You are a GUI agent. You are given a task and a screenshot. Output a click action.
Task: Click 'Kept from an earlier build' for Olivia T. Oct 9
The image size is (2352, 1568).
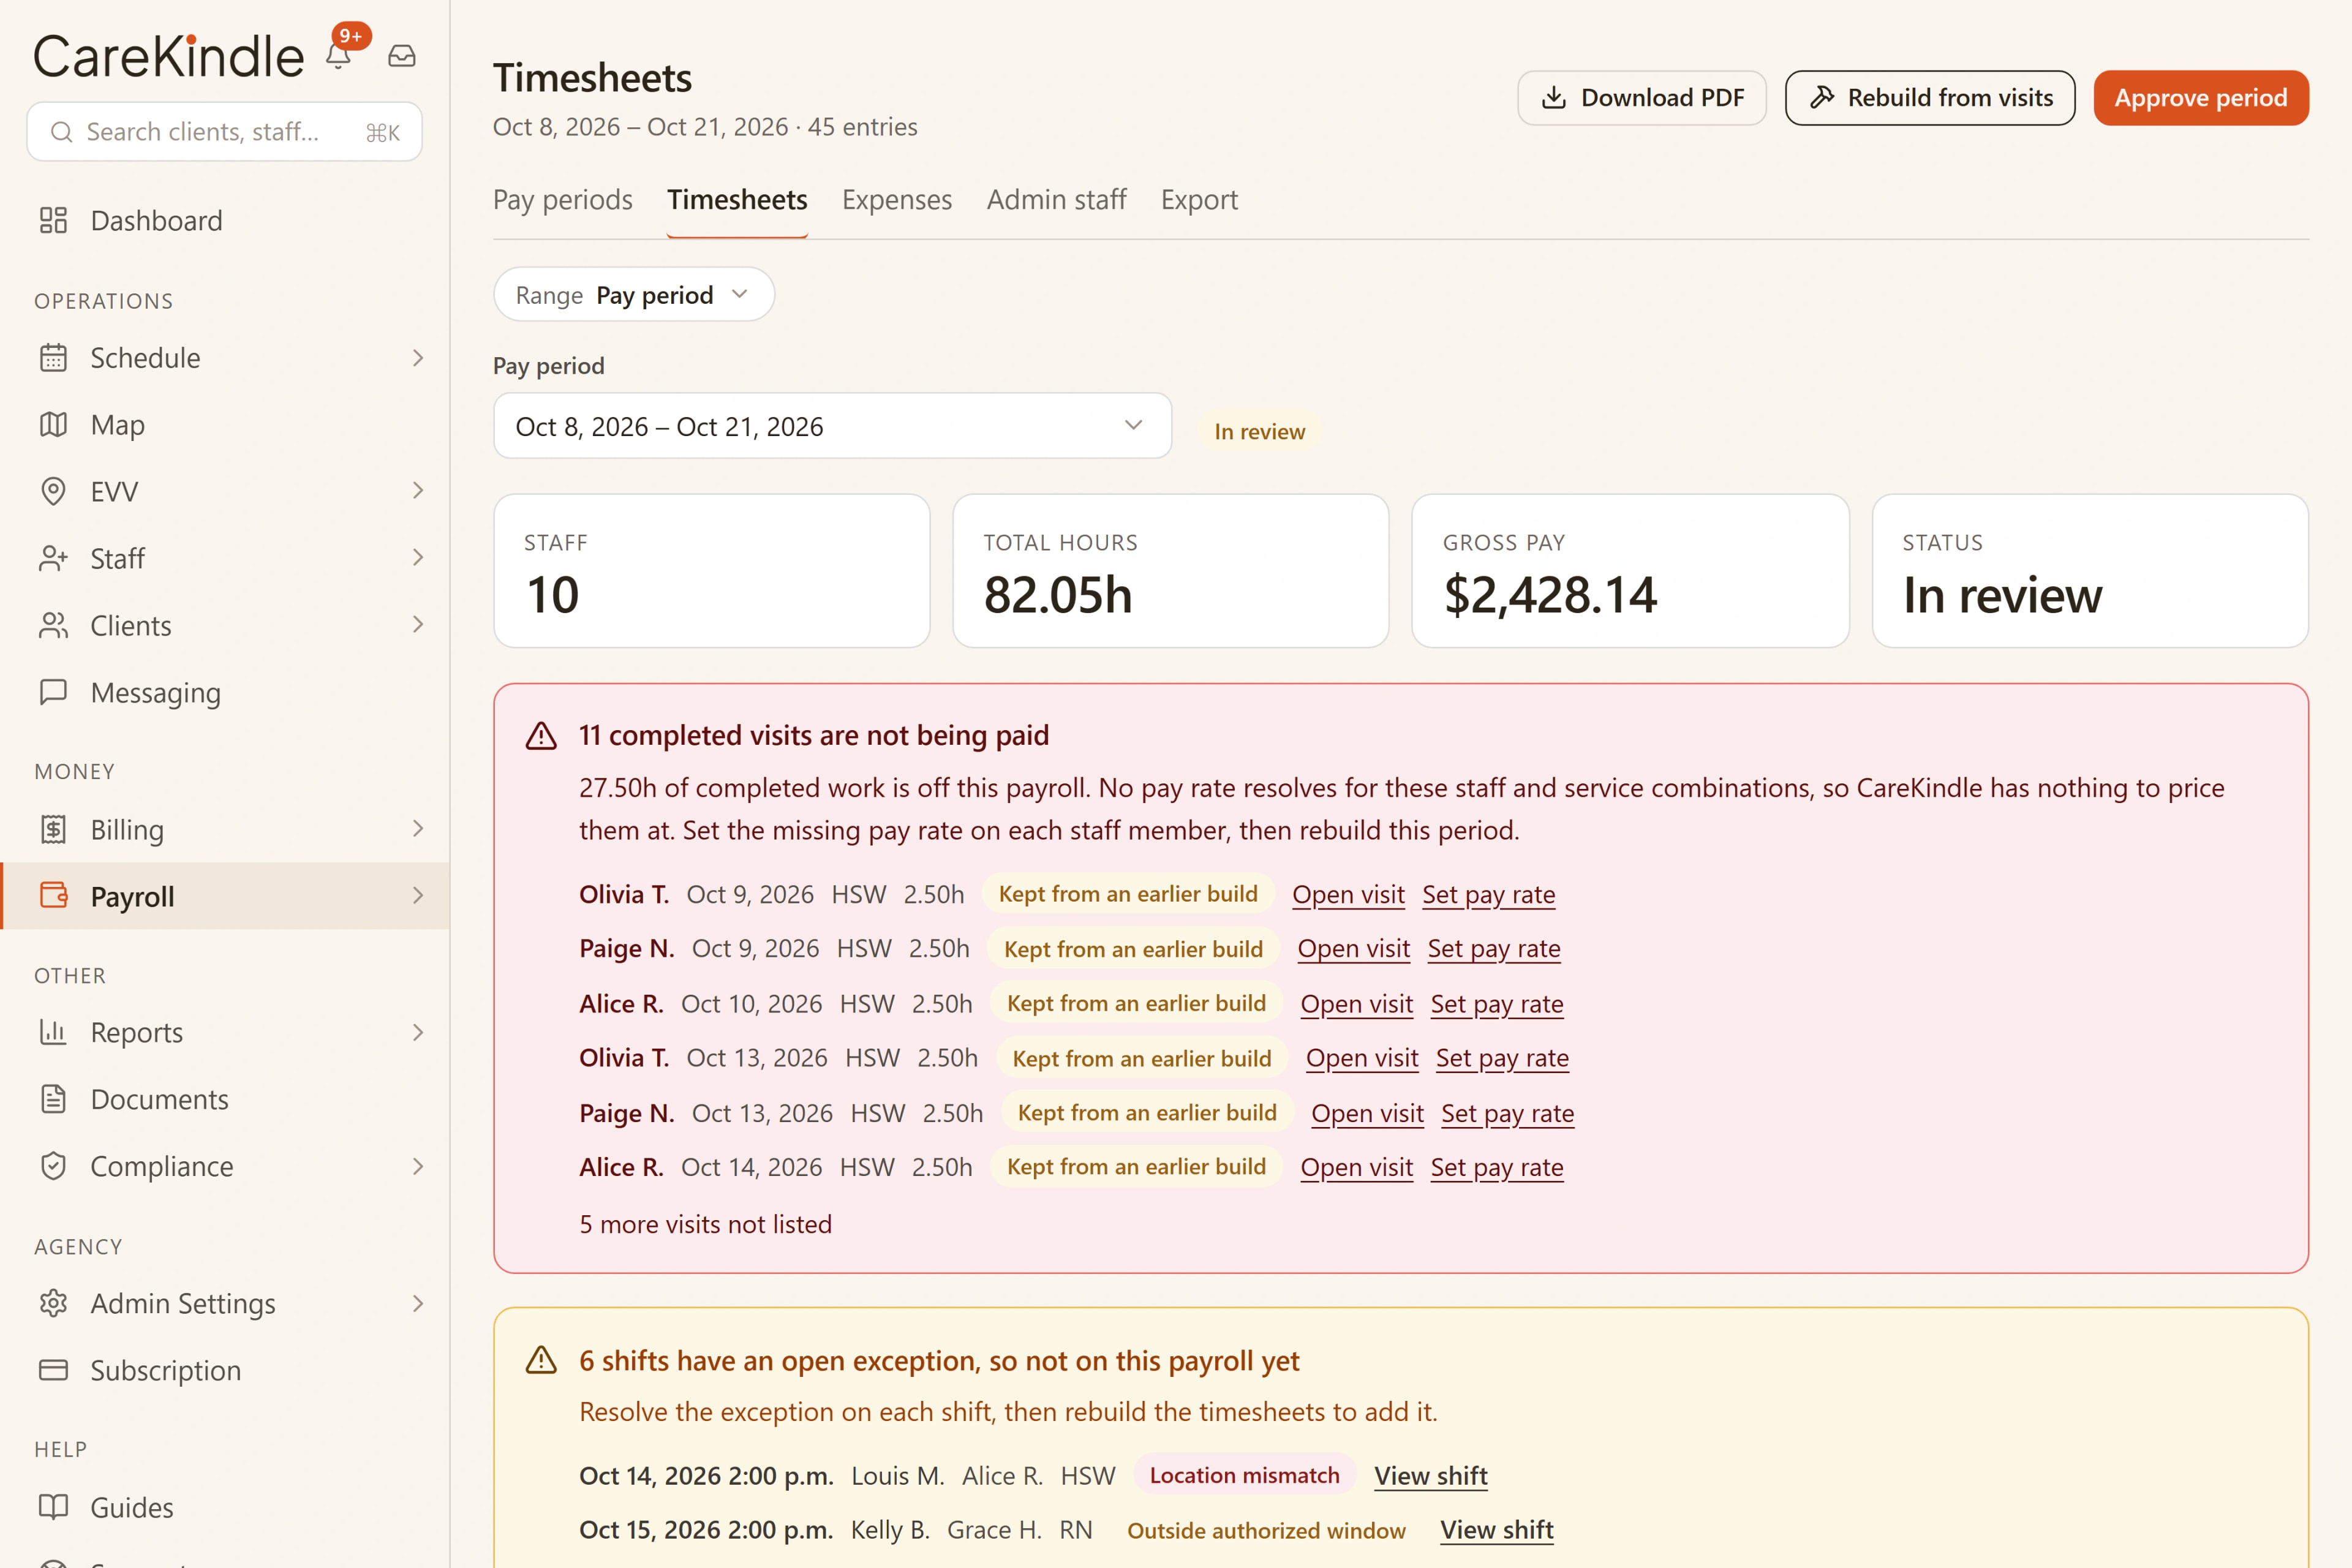[1128, 894]
